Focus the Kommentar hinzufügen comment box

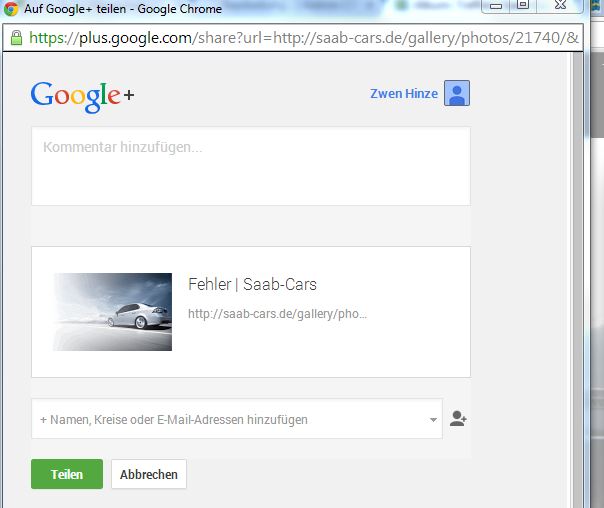pyautogui.click(x=251, y=166)
